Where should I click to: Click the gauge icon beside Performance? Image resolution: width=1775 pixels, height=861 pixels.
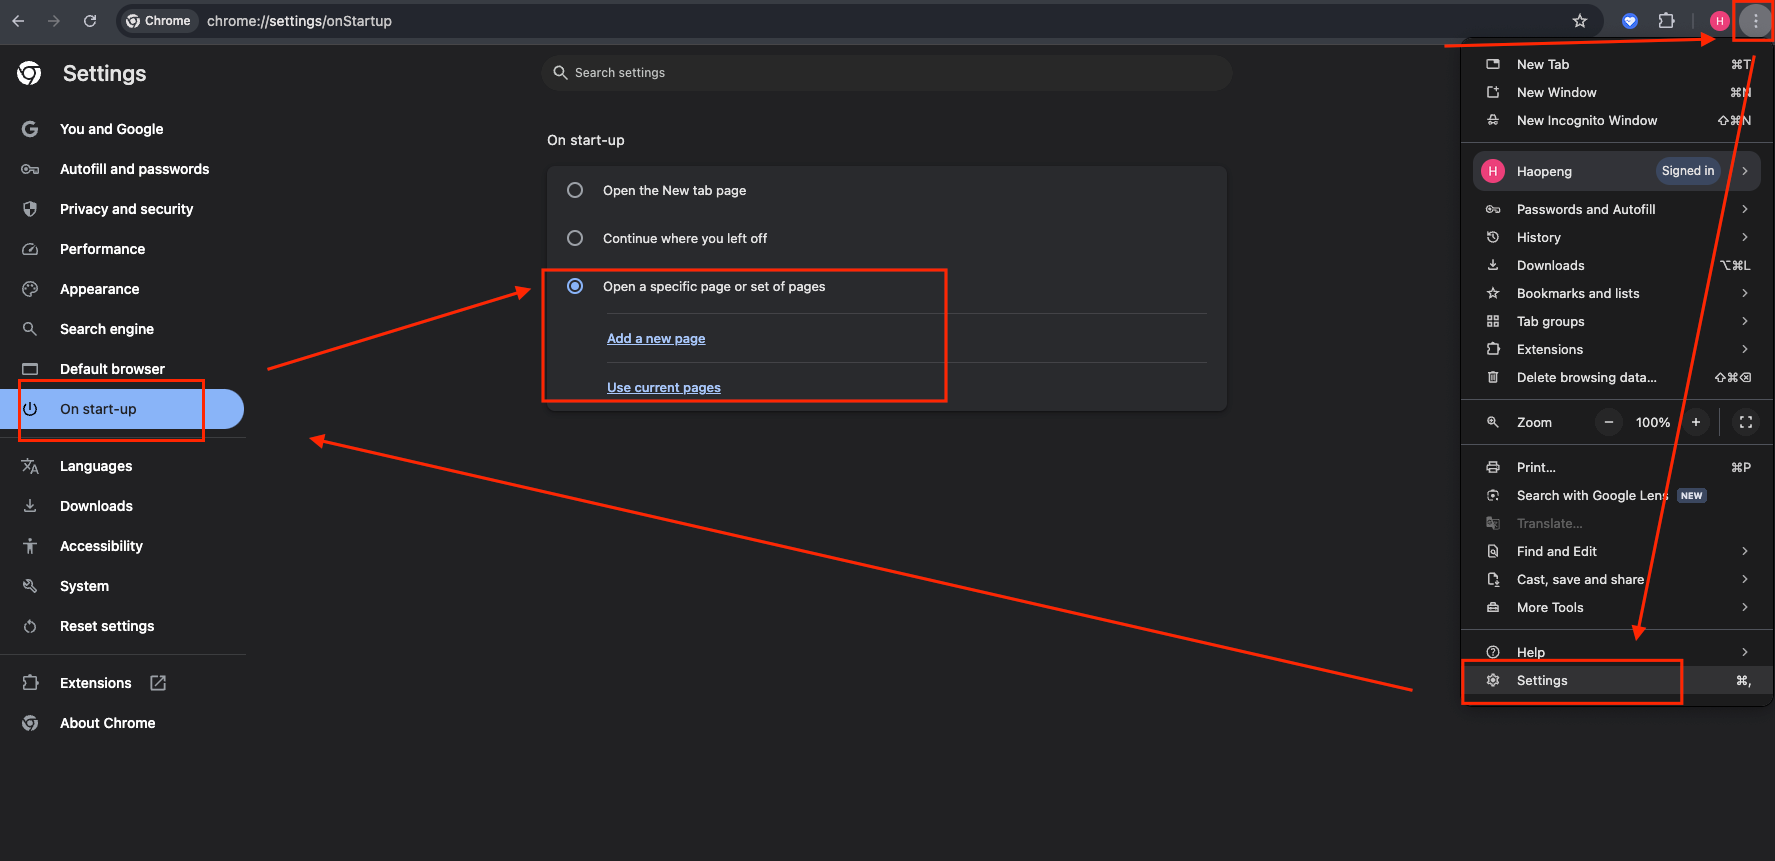click(30, 249)
